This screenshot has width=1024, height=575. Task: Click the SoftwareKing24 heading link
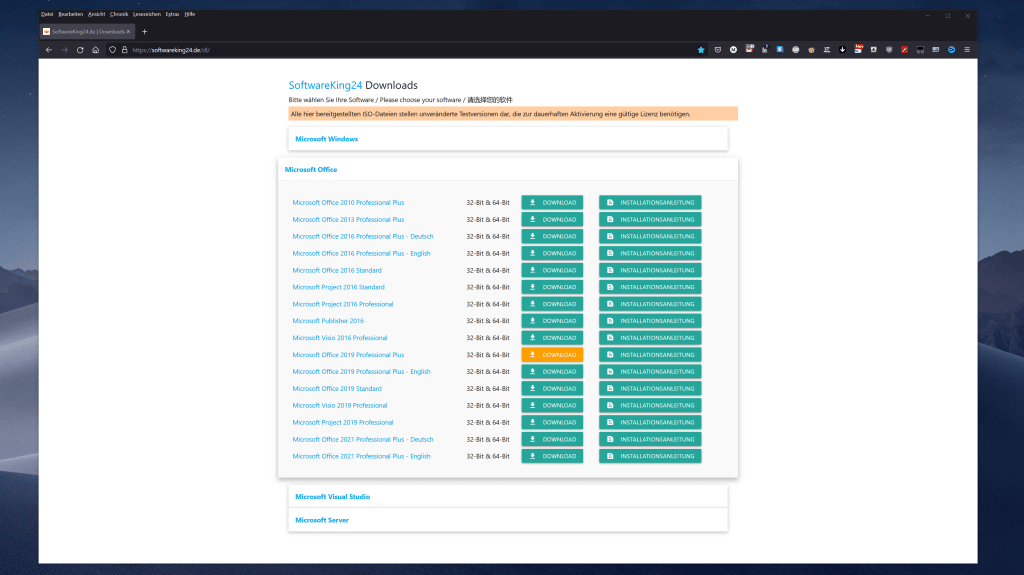(x=325, y=85)
